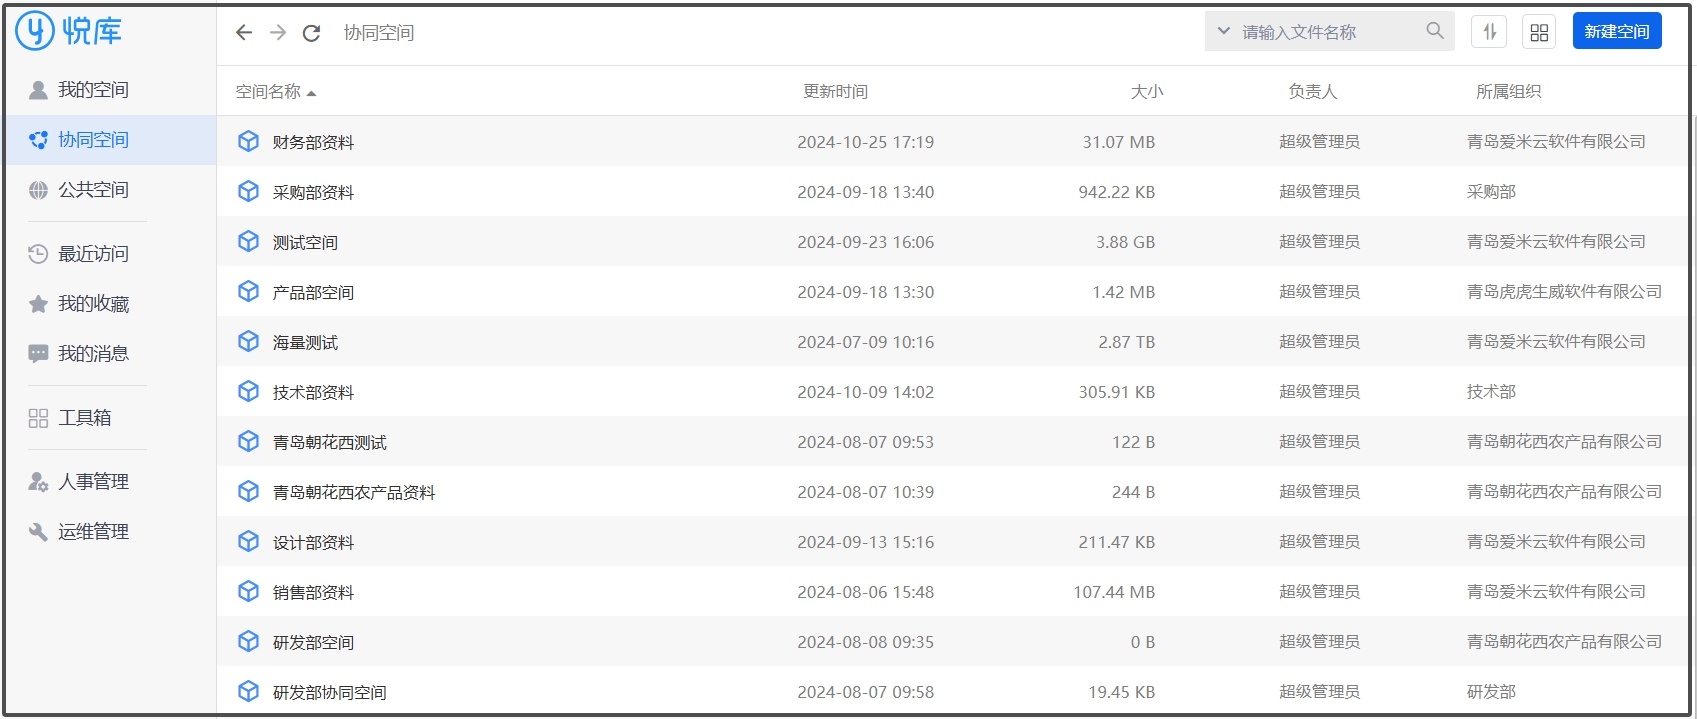Open 工具箱 from sidebar
The image size is (1697, 719).
tap(85, 418)
